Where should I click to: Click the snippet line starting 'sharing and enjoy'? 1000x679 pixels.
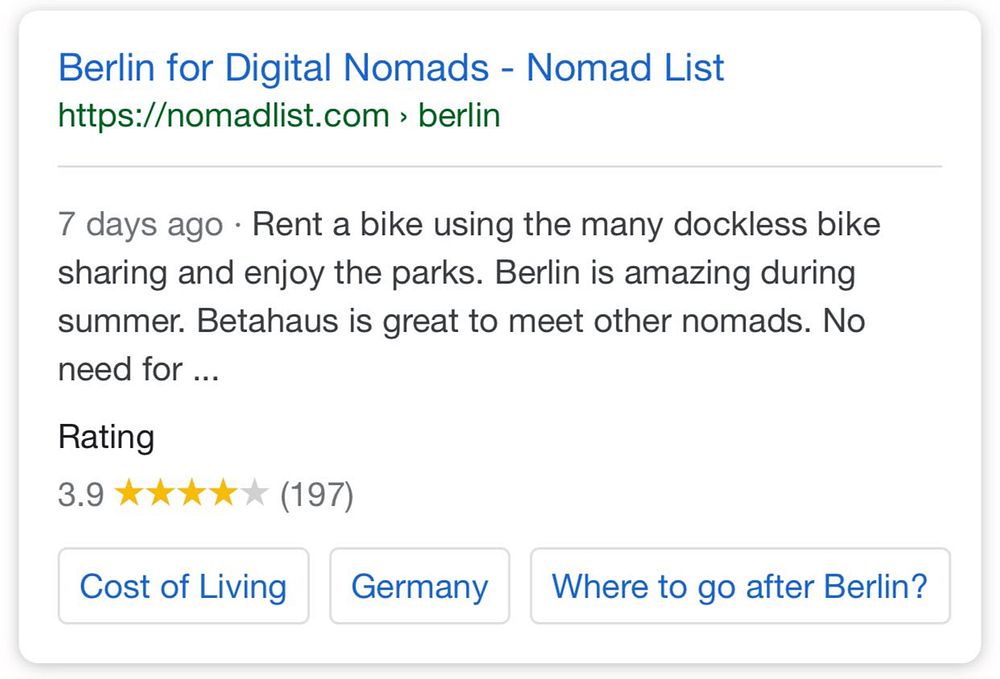456,273
